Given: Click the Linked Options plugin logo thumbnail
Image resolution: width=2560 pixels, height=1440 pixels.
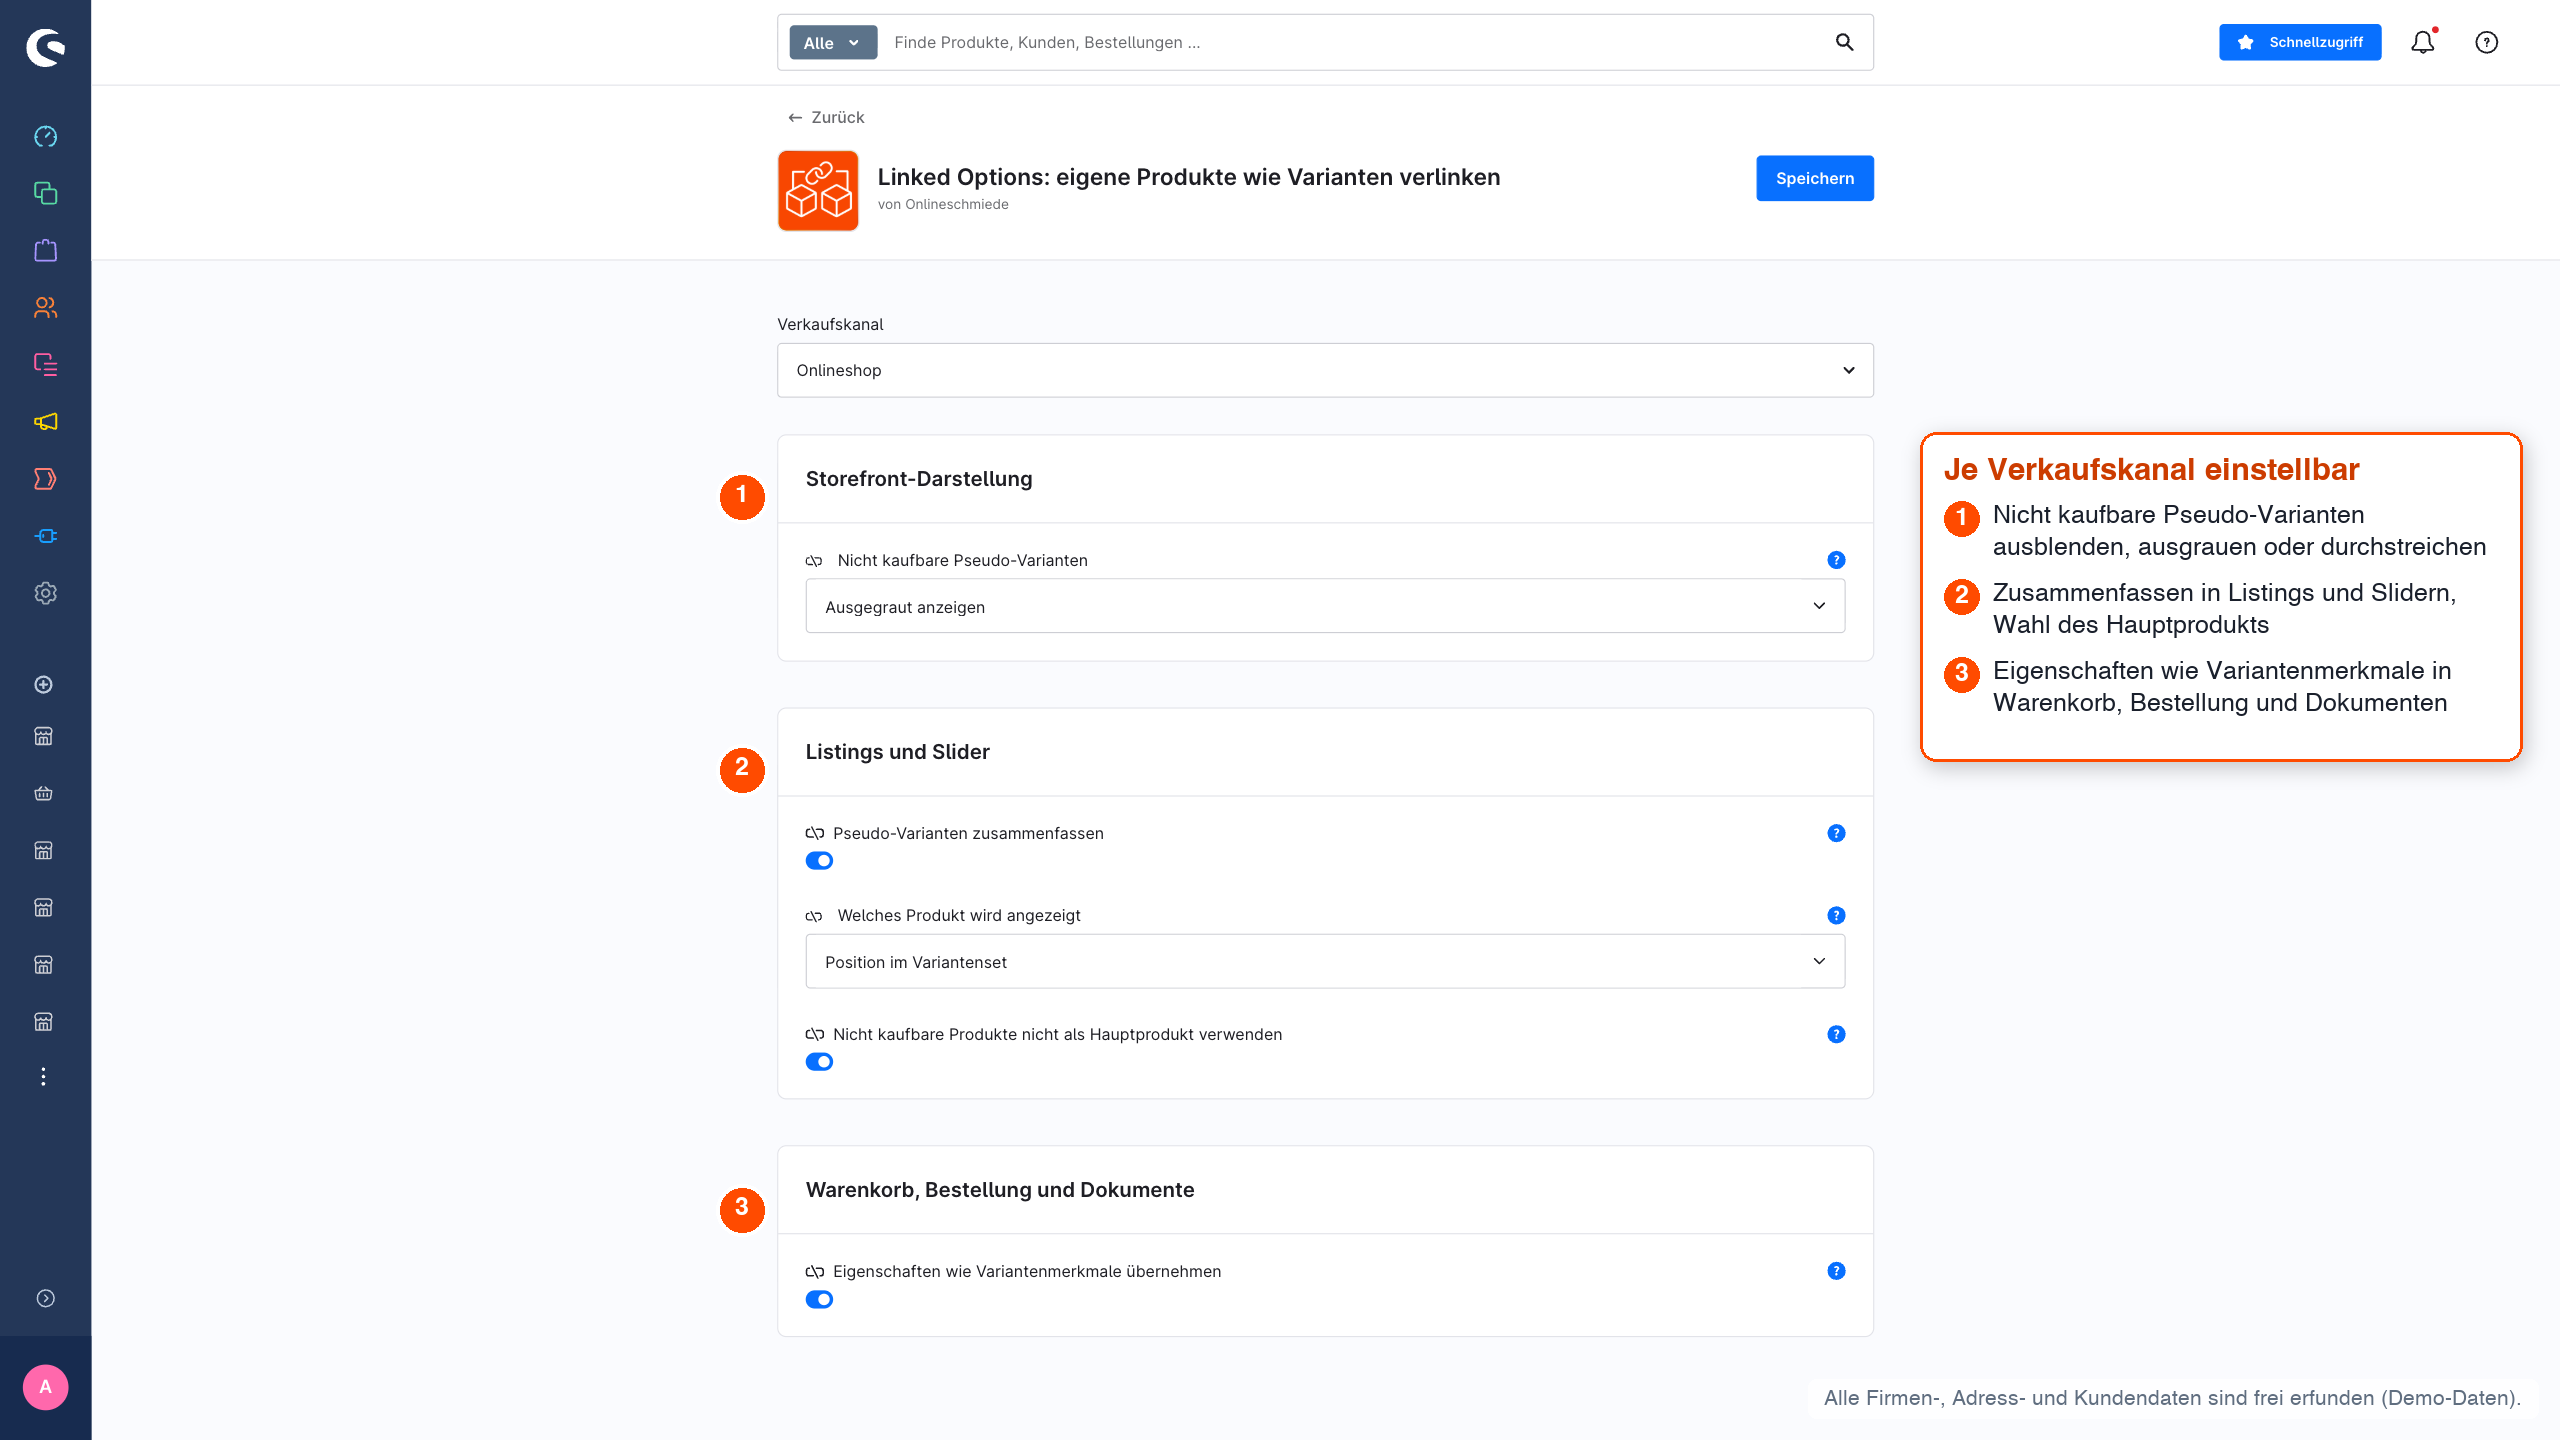Looking at the screenshot, I should 818,191.
